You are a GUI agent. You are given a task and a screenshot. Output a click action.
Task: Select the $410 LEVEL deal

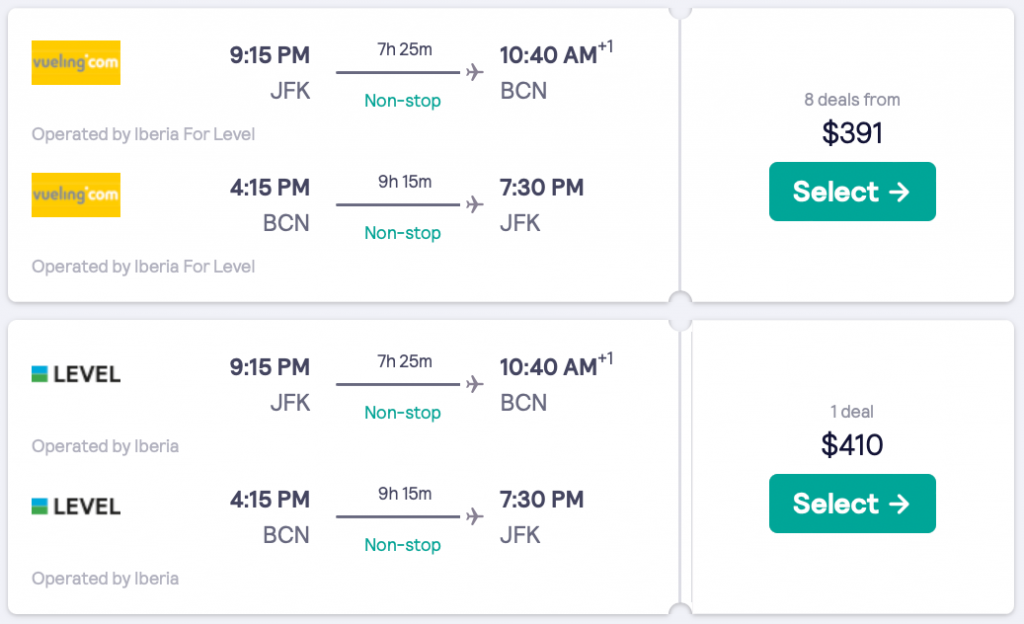tap(852, 503)
